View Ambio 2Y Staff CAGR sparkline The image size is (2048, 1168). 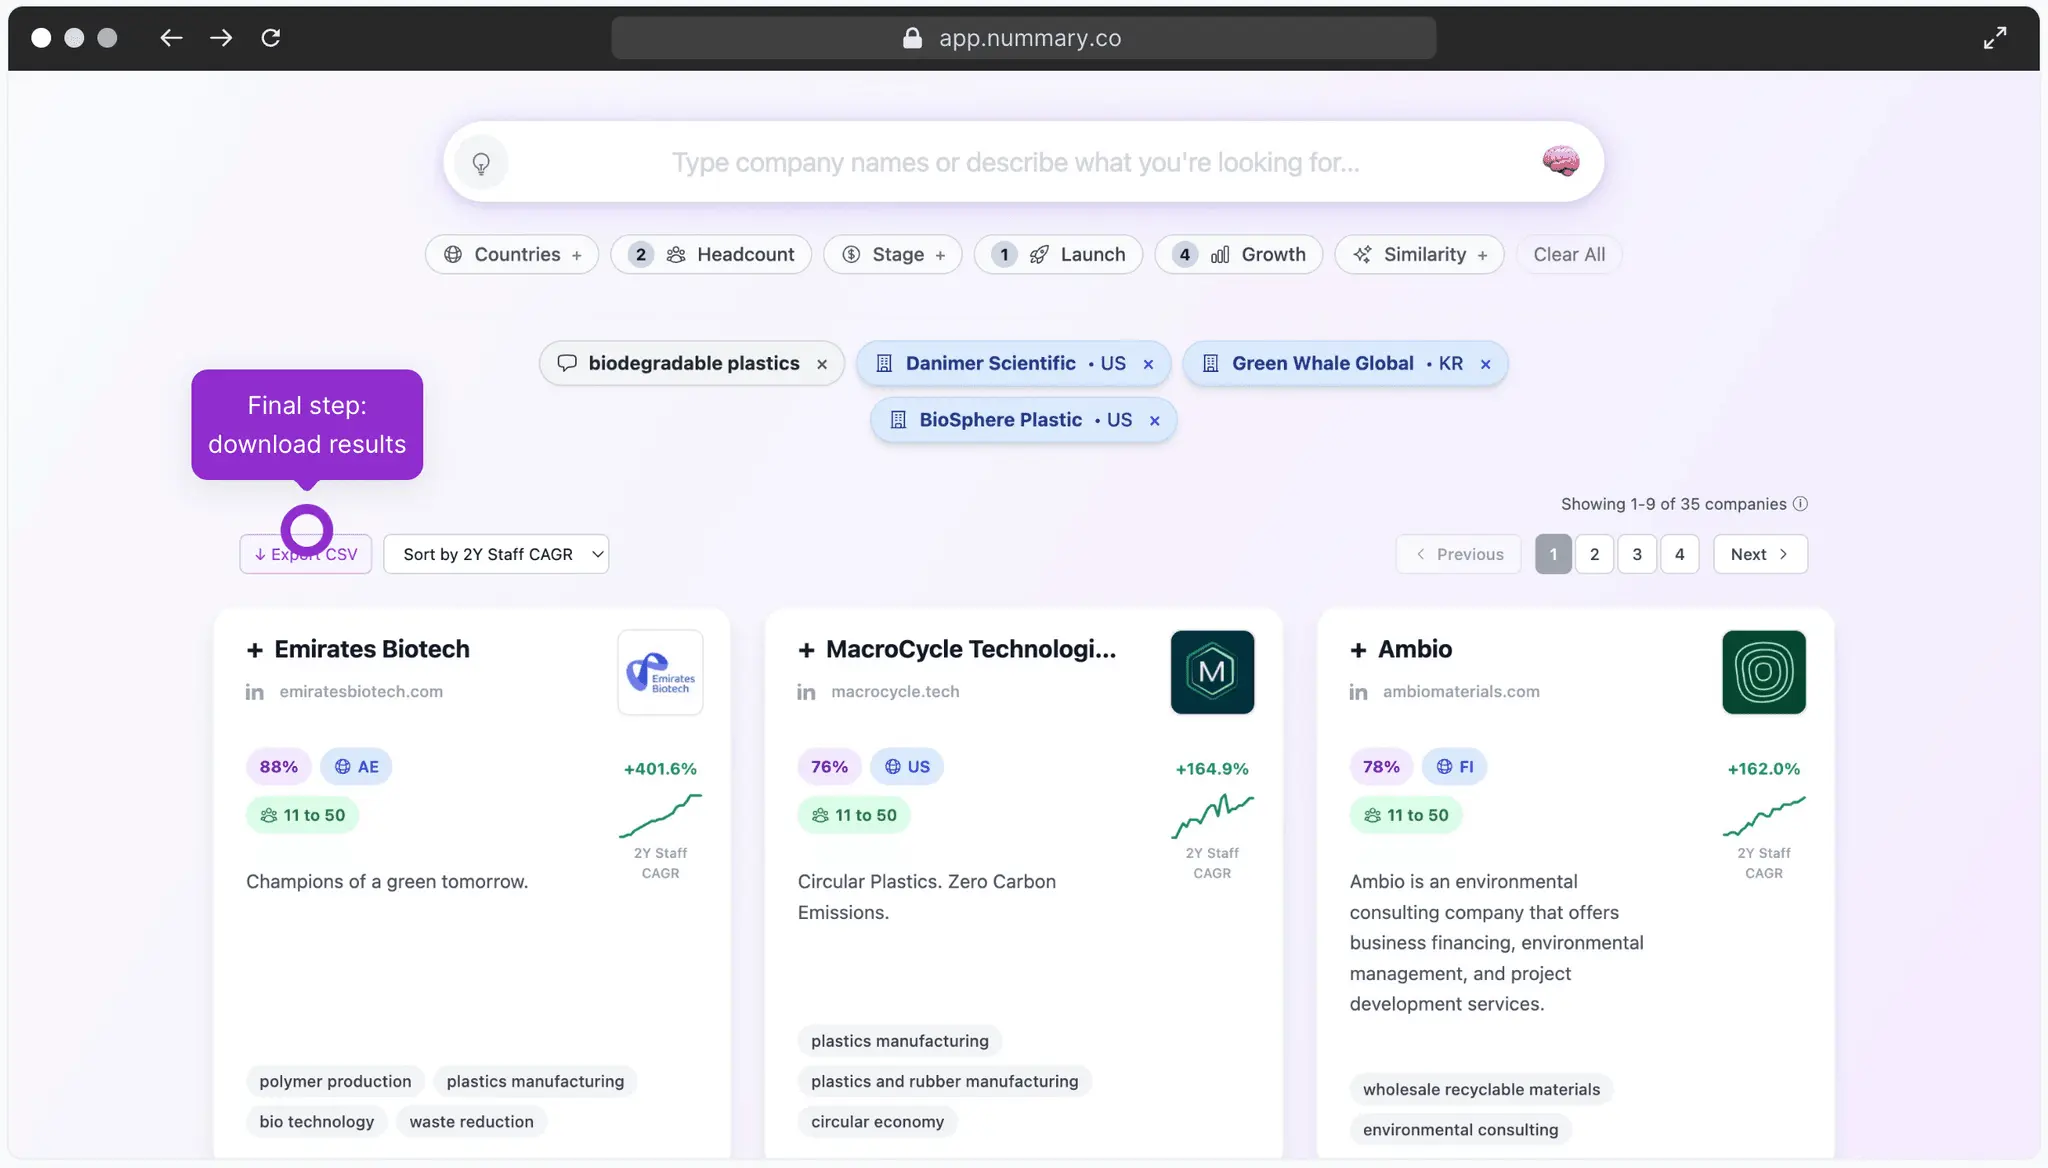point(1764,816)
